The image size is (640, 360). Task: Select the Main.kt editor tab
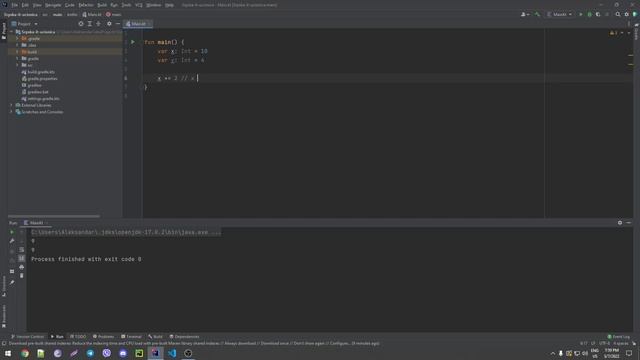pos(138,24)
